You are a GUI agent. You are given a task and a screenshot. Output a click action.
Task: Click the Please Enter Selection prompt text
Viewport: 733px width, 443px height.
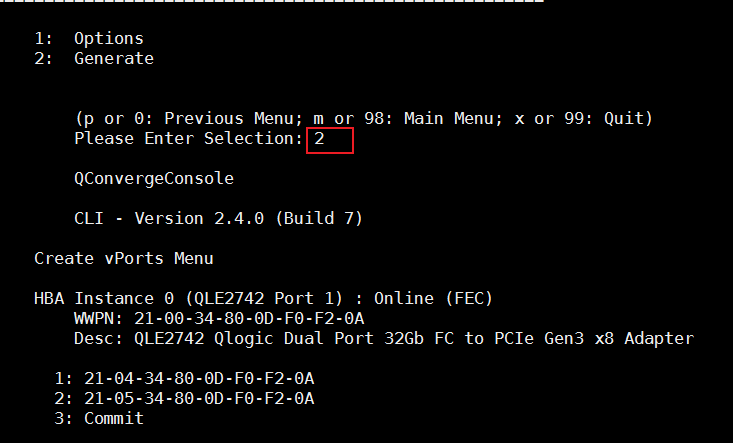point(189,139)
